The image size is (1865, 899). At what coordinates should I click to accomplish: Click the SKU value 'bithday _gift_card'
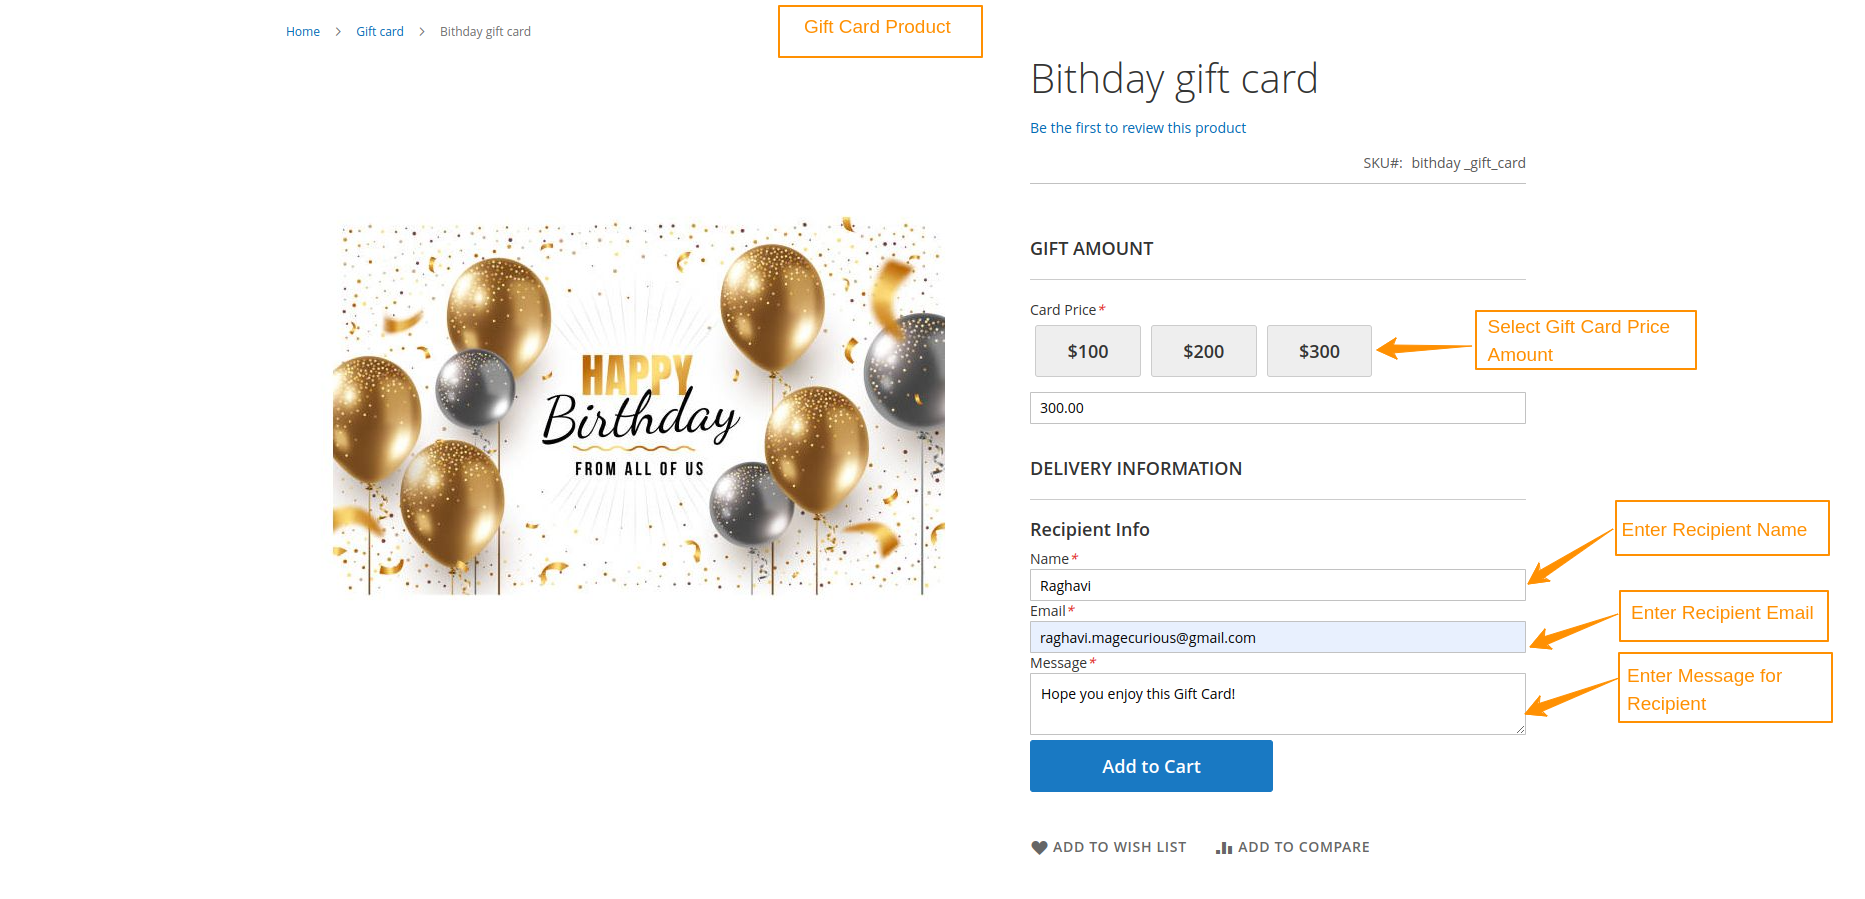point(1467,162)
